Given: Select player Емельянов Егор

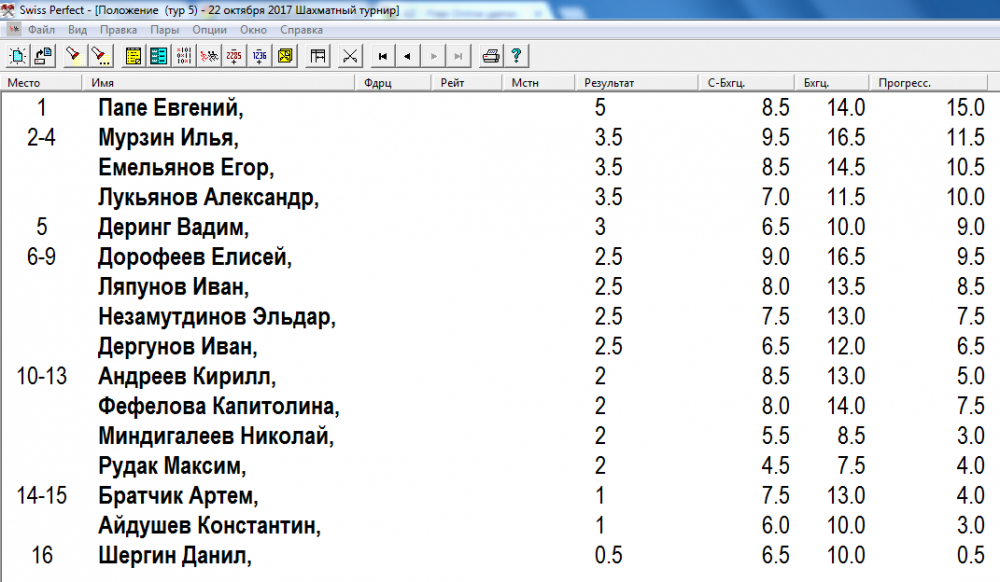Looking at the screenshot, I should point(186,168).
